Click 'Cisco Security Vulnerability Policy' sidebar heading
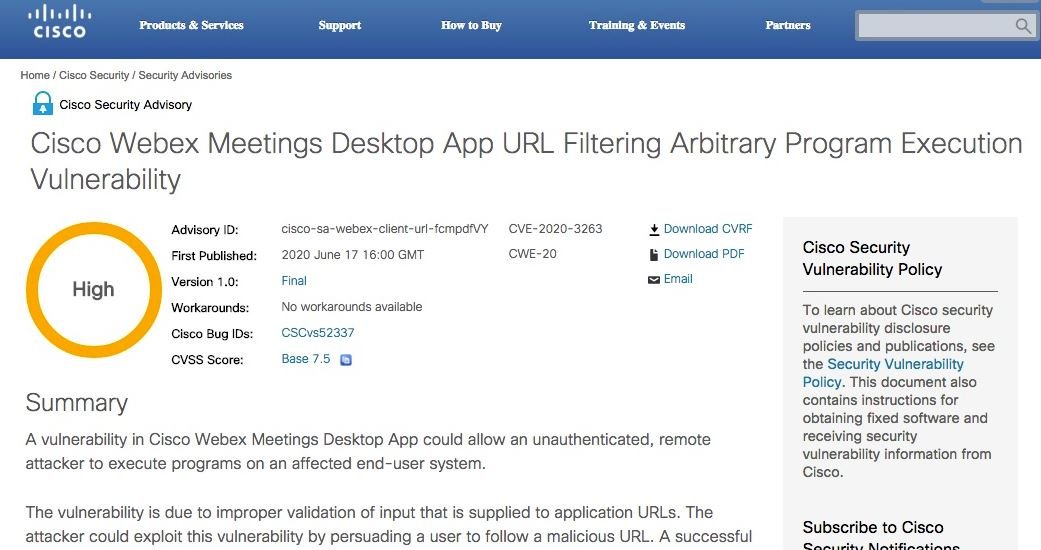 (872, 258)
